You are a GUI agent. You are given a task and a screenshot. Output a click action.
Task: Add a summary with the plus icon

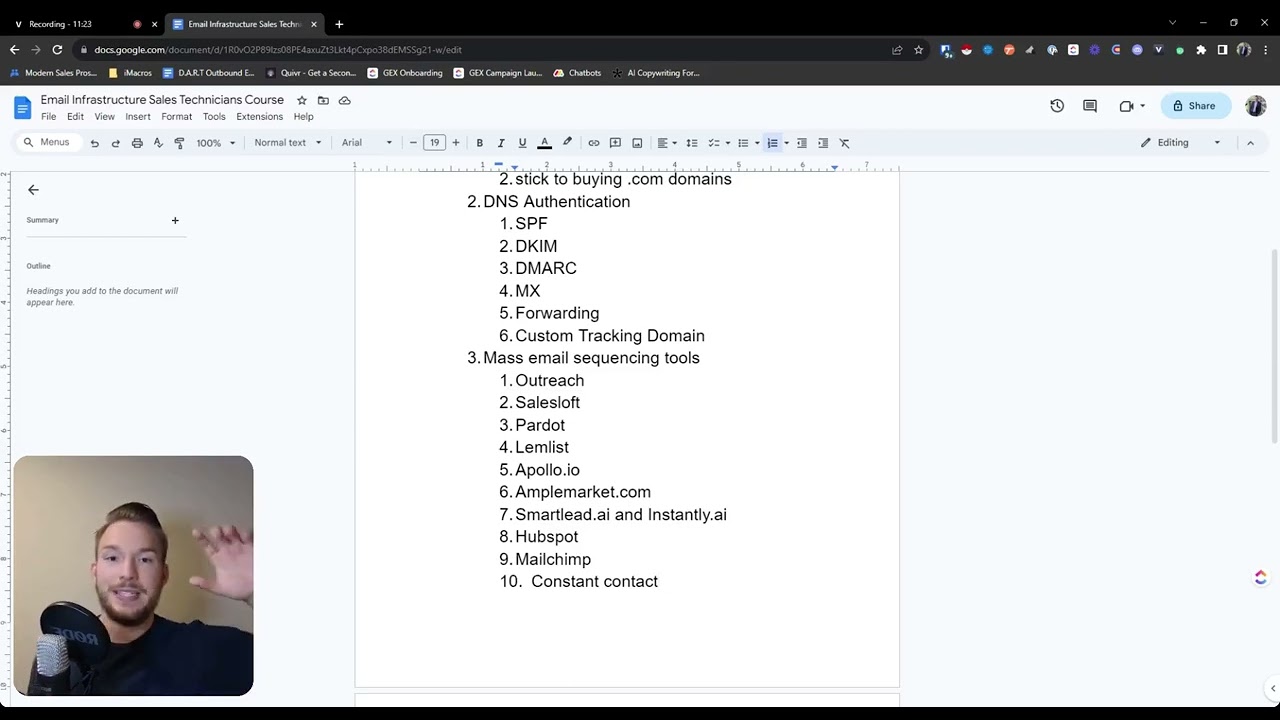coord(175,220)
